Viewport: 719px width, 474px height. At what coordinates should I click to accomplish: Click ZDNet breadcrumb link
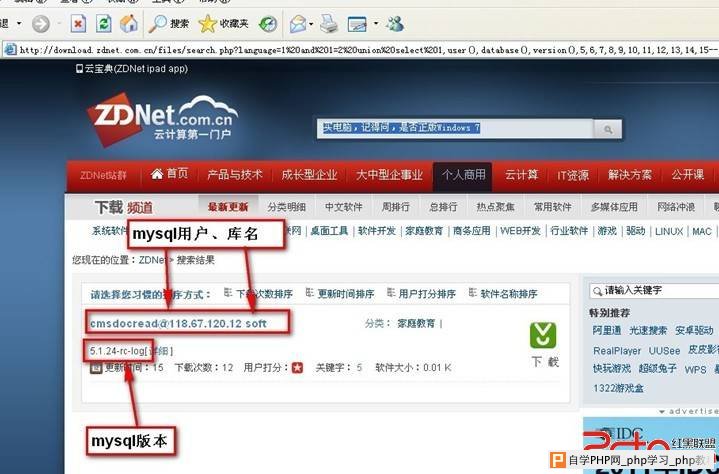tap(153, 260)
